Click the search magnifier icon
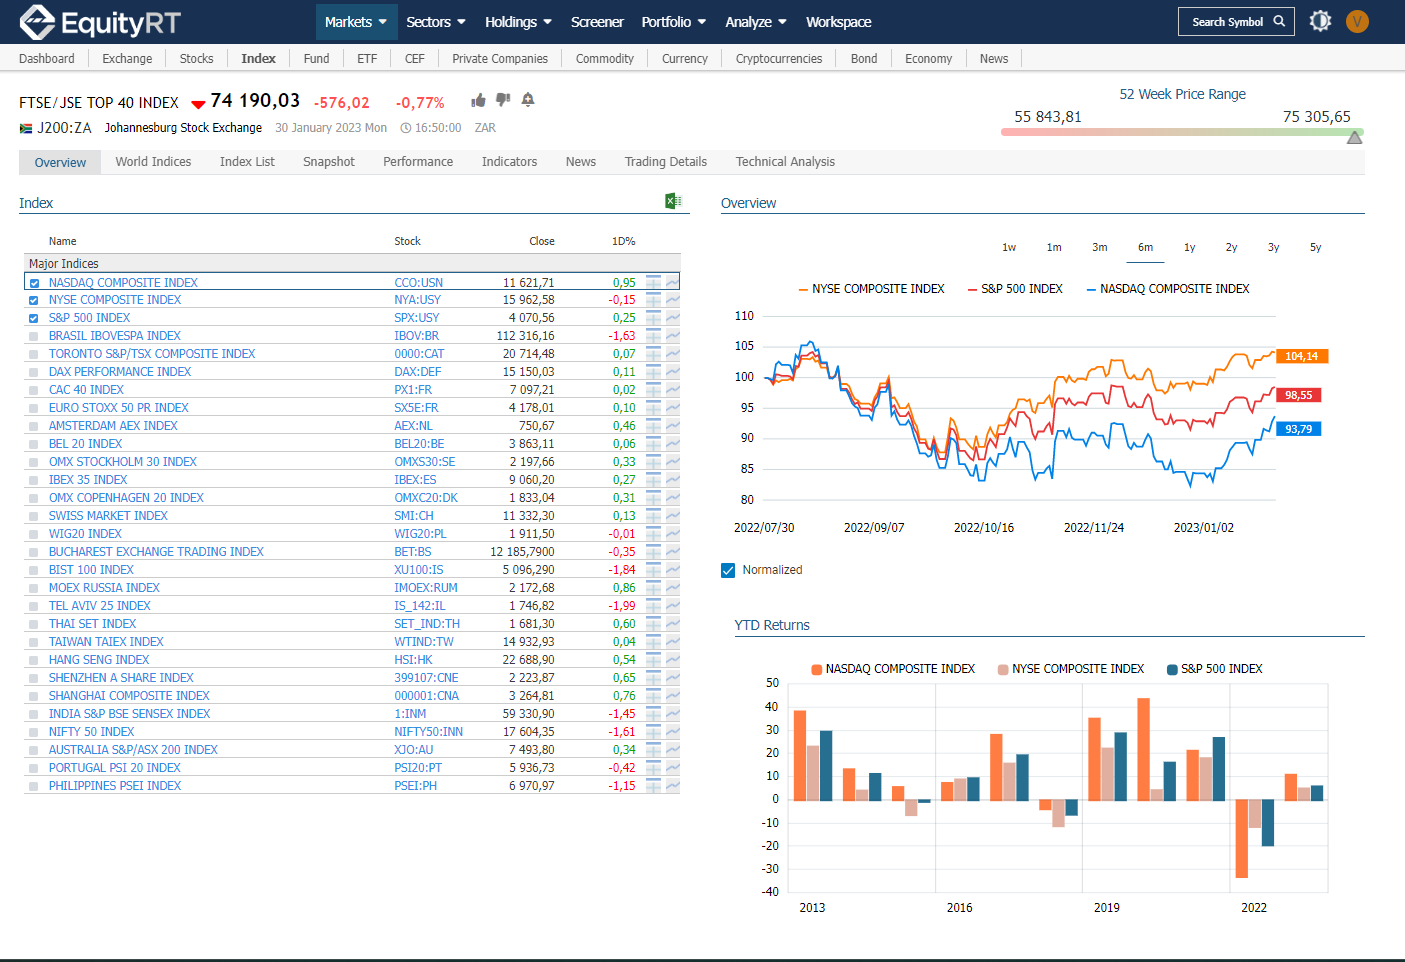 tap(1279, 21)
